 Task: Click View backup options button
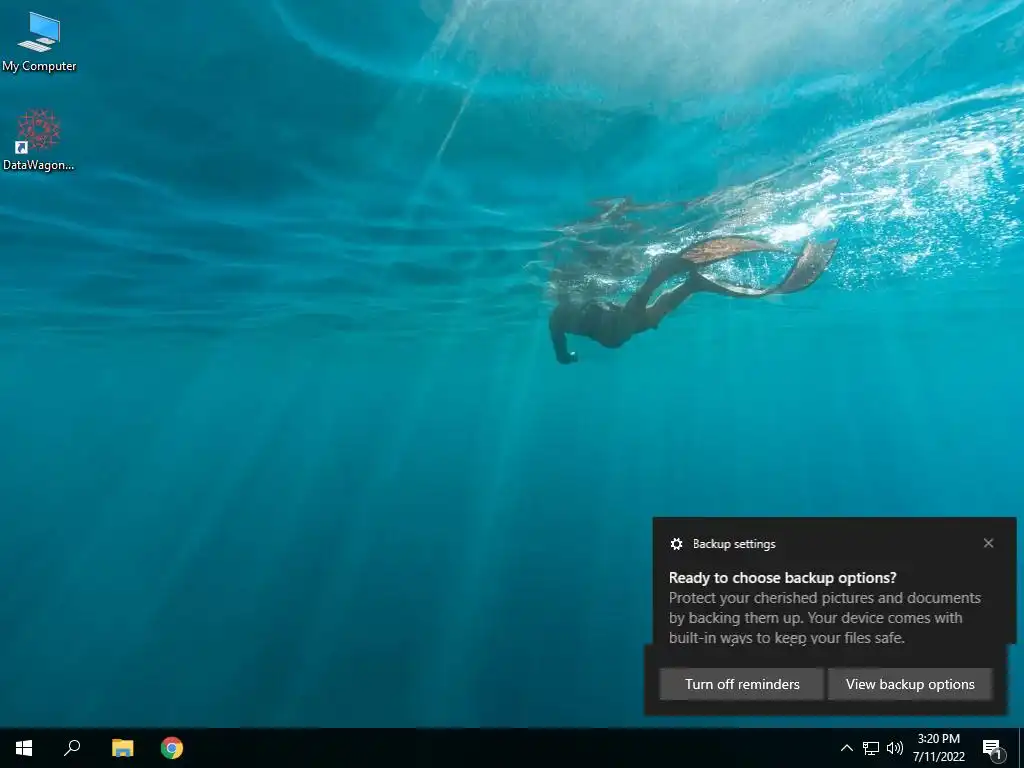tap(910, 684)
